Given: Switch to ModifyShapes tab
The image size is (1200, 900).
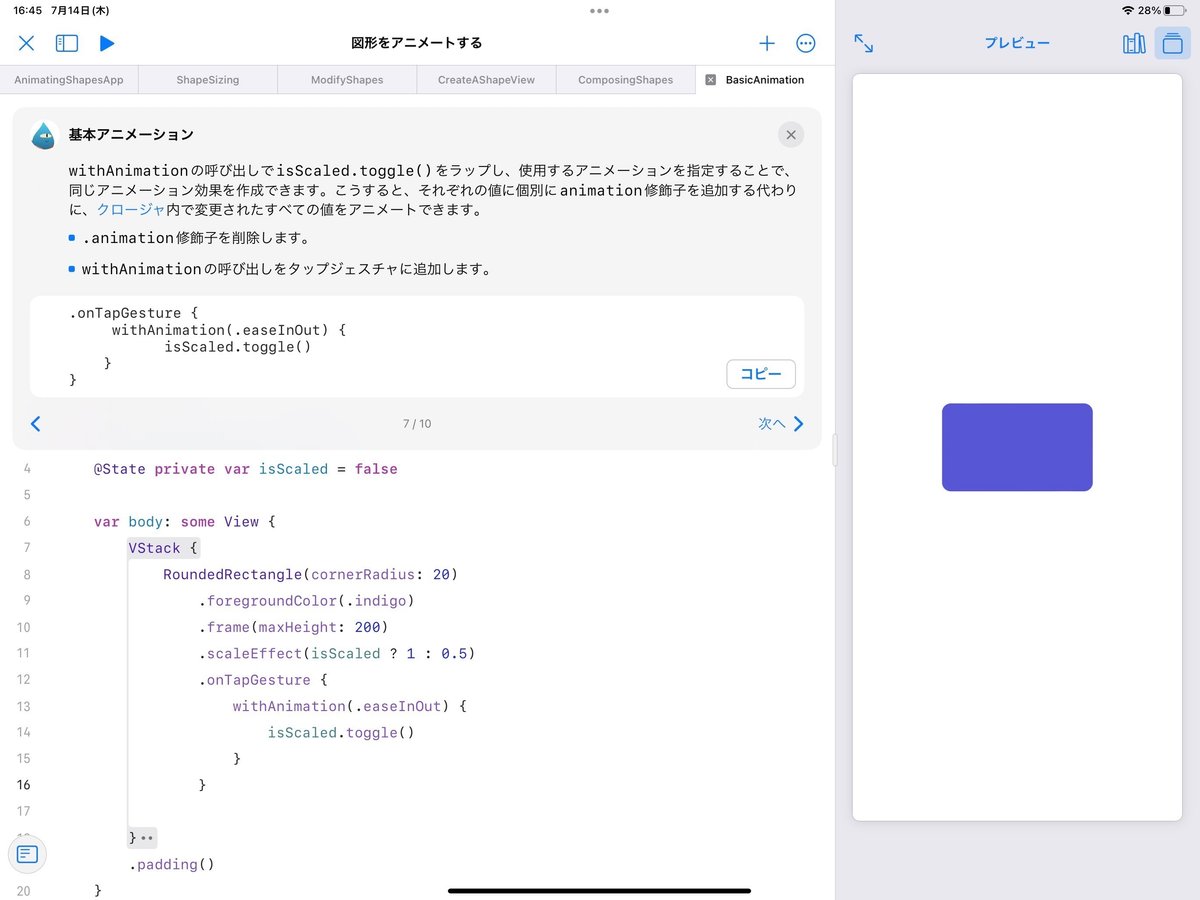Looking at the screenshot, I should tap(347, 80).
